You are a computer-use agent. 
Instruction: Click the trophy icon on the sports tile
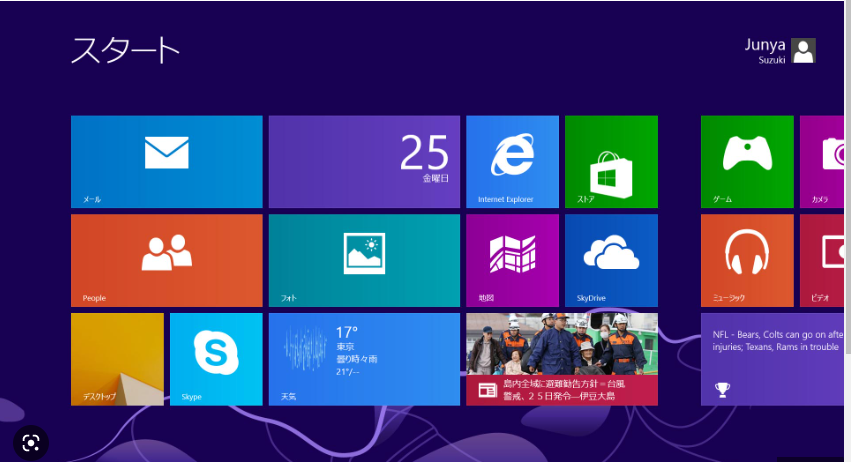coord(722,389)
